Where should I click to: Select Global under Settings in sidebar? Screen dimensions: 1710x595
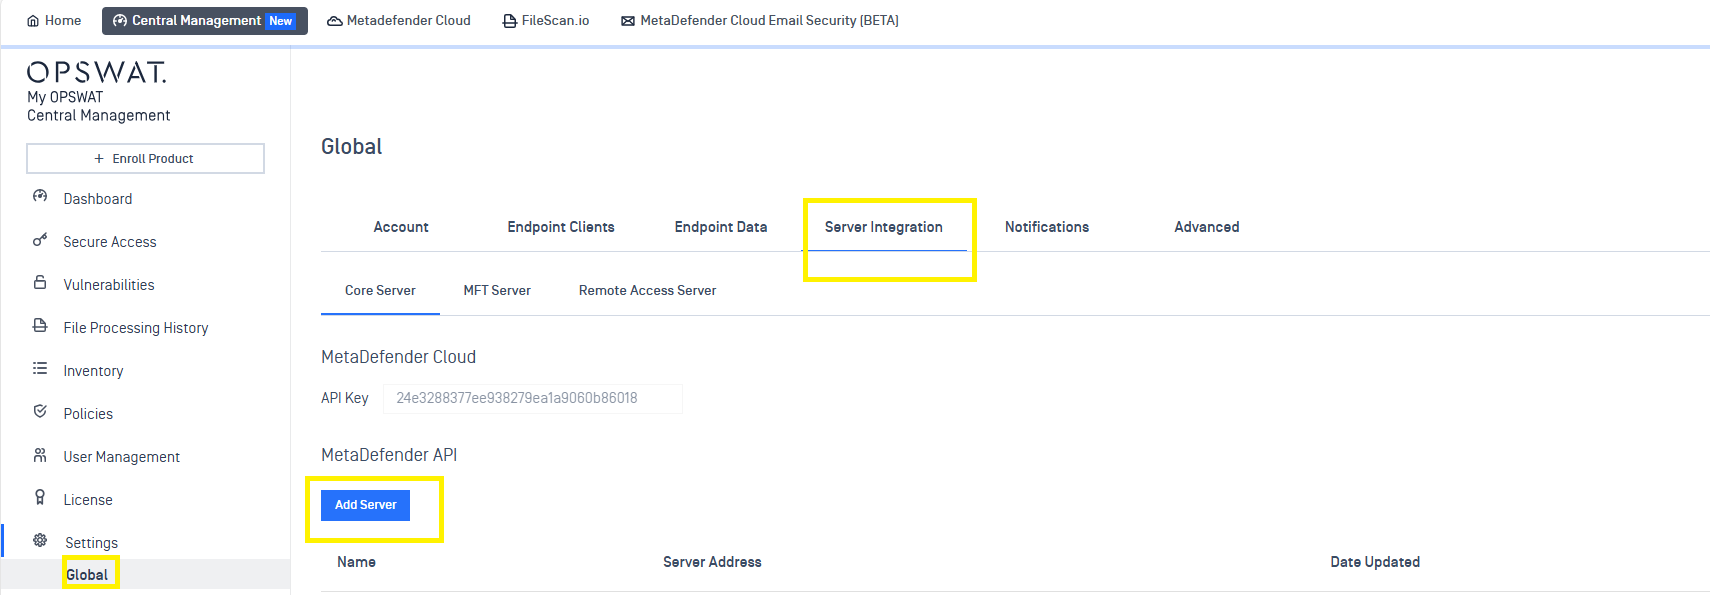pos(87,575)
